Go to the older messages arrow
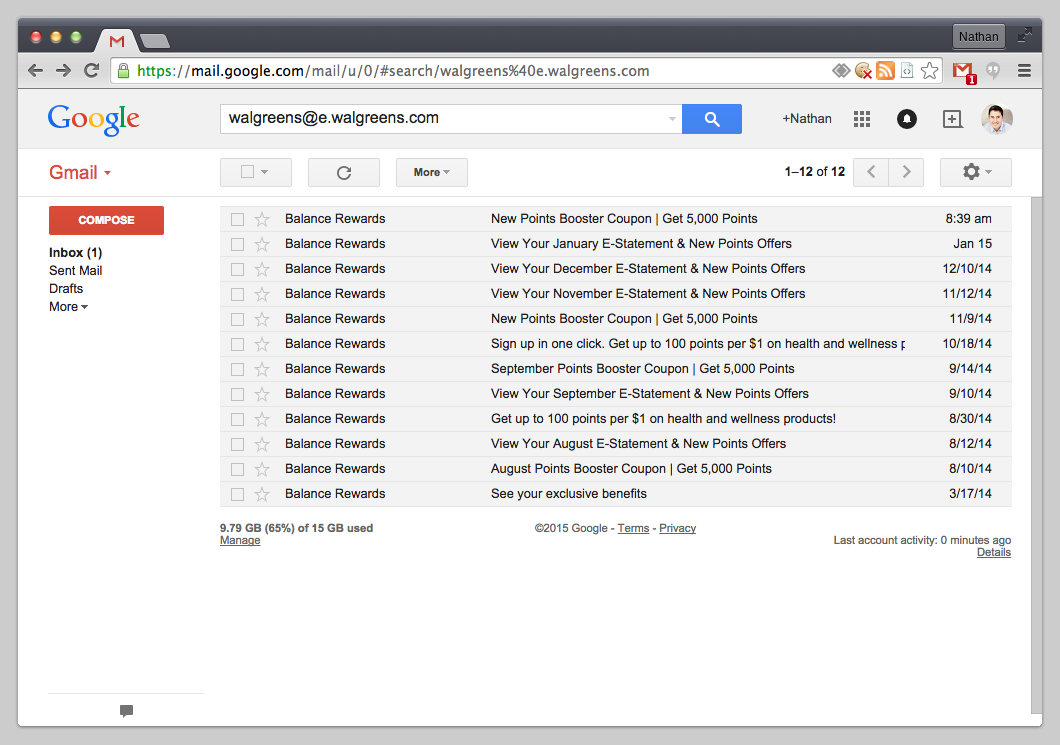1060x745 pixels. [x=906, y=172]
